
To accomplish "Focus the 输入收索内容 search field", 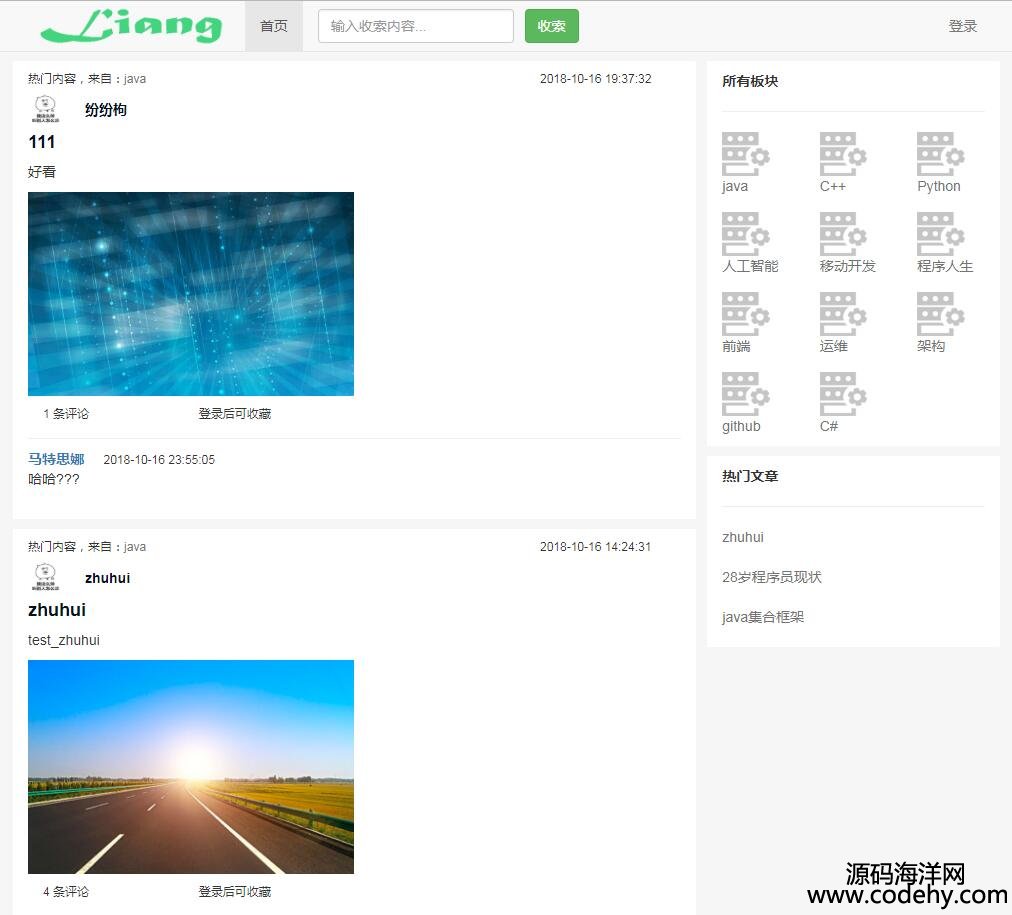I will (x=415, y=26).
